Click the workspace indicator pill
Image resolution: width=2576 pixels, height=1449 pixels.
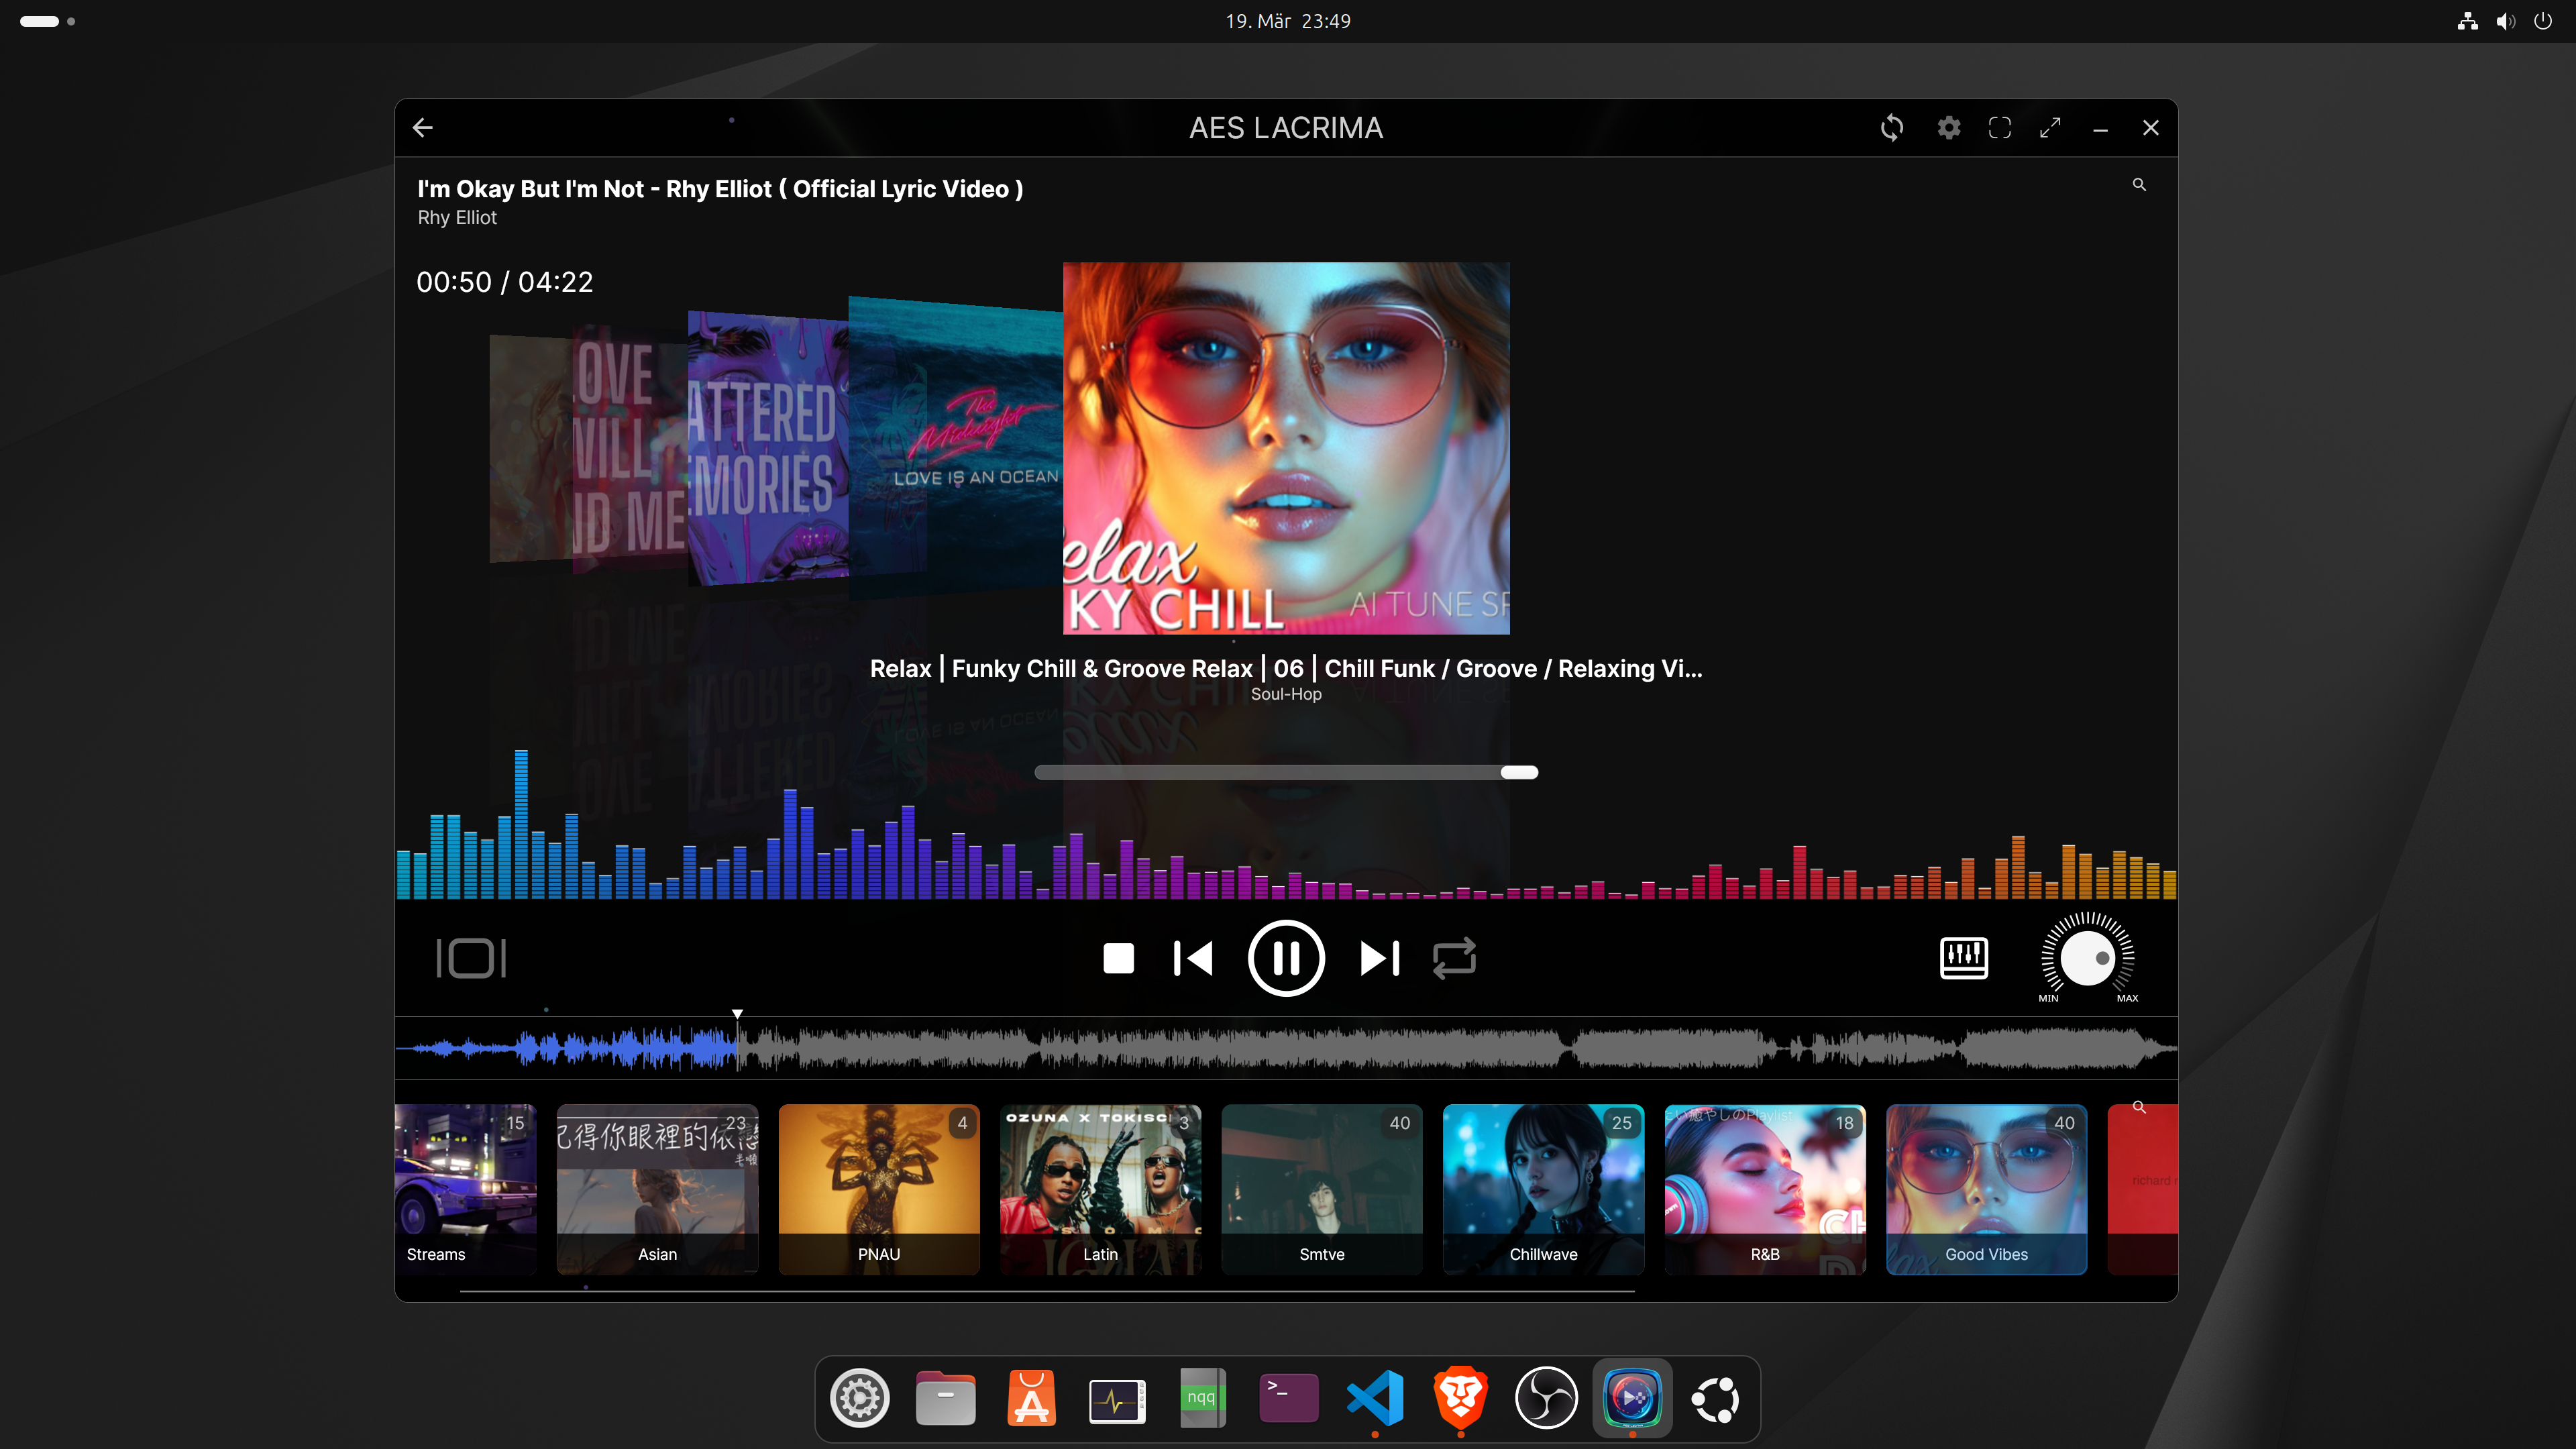[x=39, y=21]
